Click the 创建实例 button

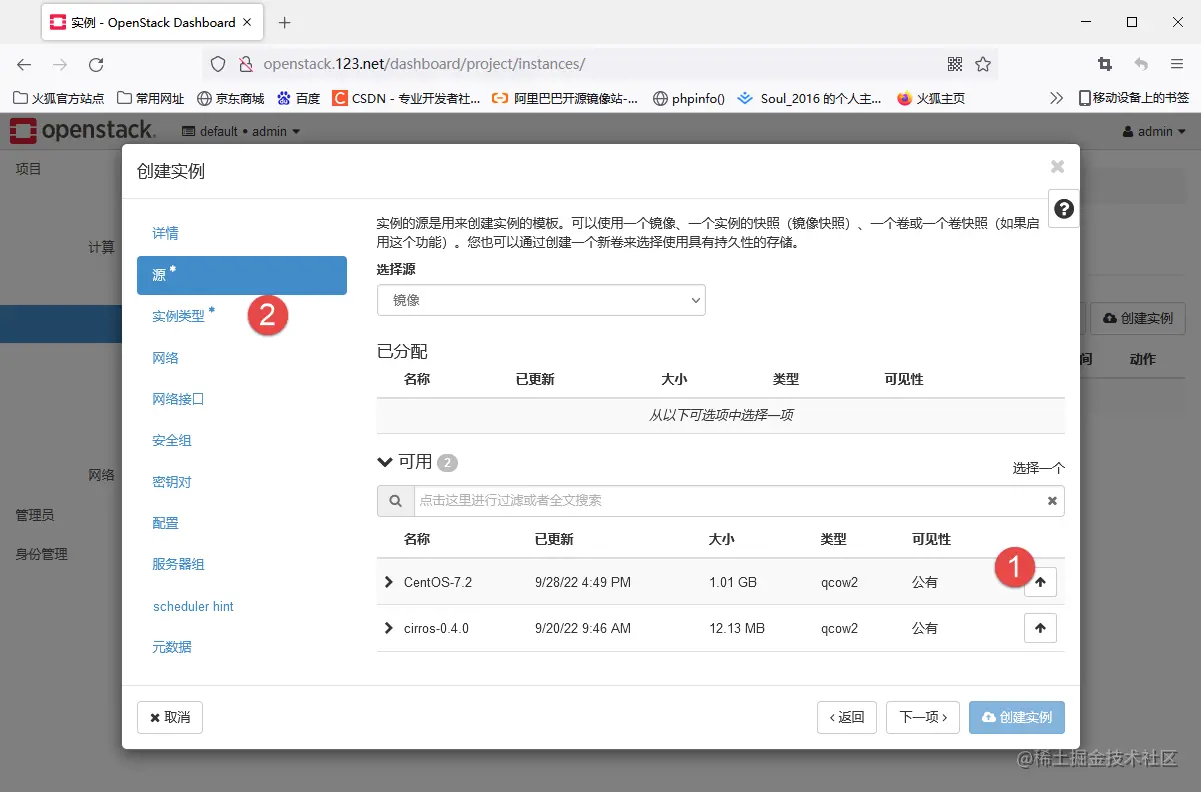[1016, 717]
